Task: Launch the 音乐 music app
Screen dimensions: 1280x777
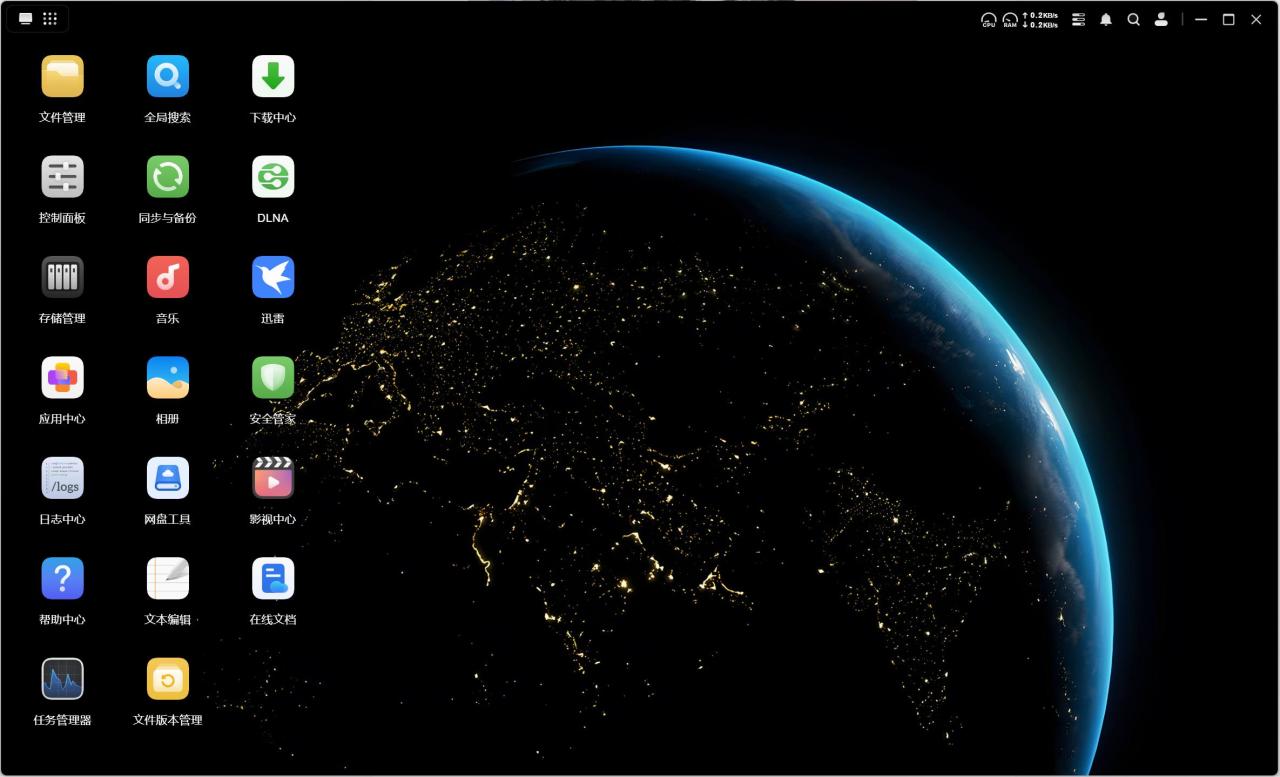Action: tap(167, 277)
